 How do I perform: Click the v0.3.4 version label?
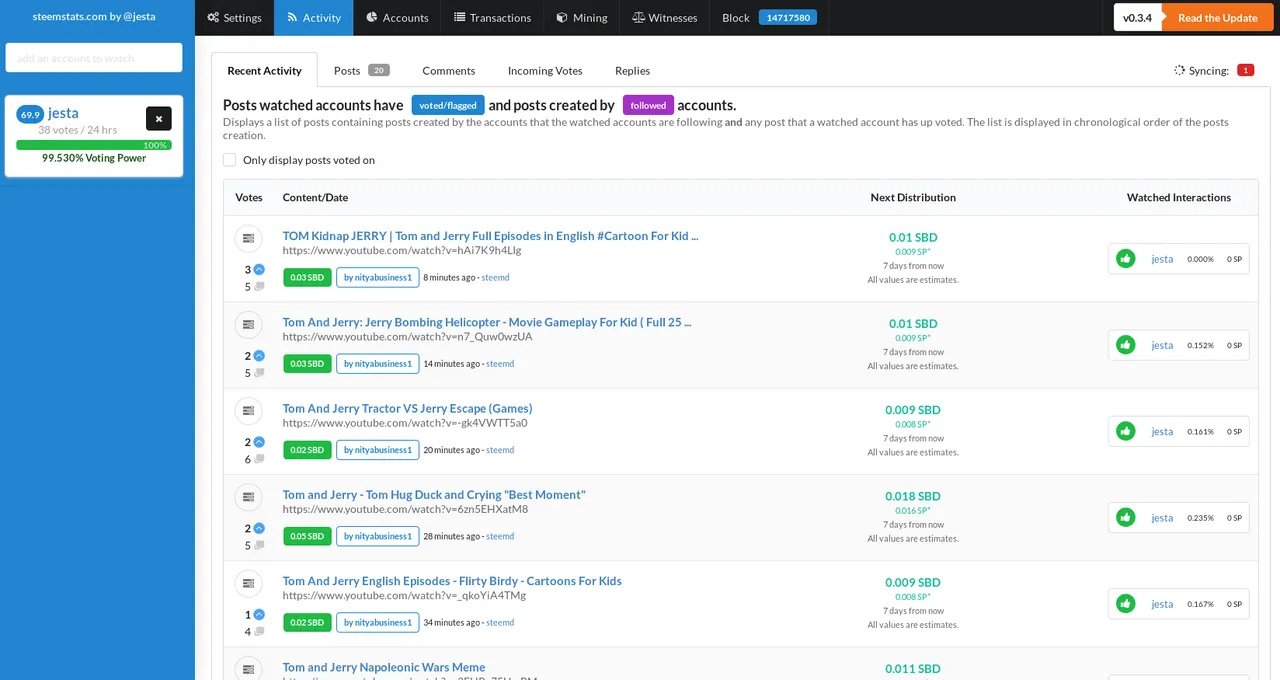click(1137, 18)
